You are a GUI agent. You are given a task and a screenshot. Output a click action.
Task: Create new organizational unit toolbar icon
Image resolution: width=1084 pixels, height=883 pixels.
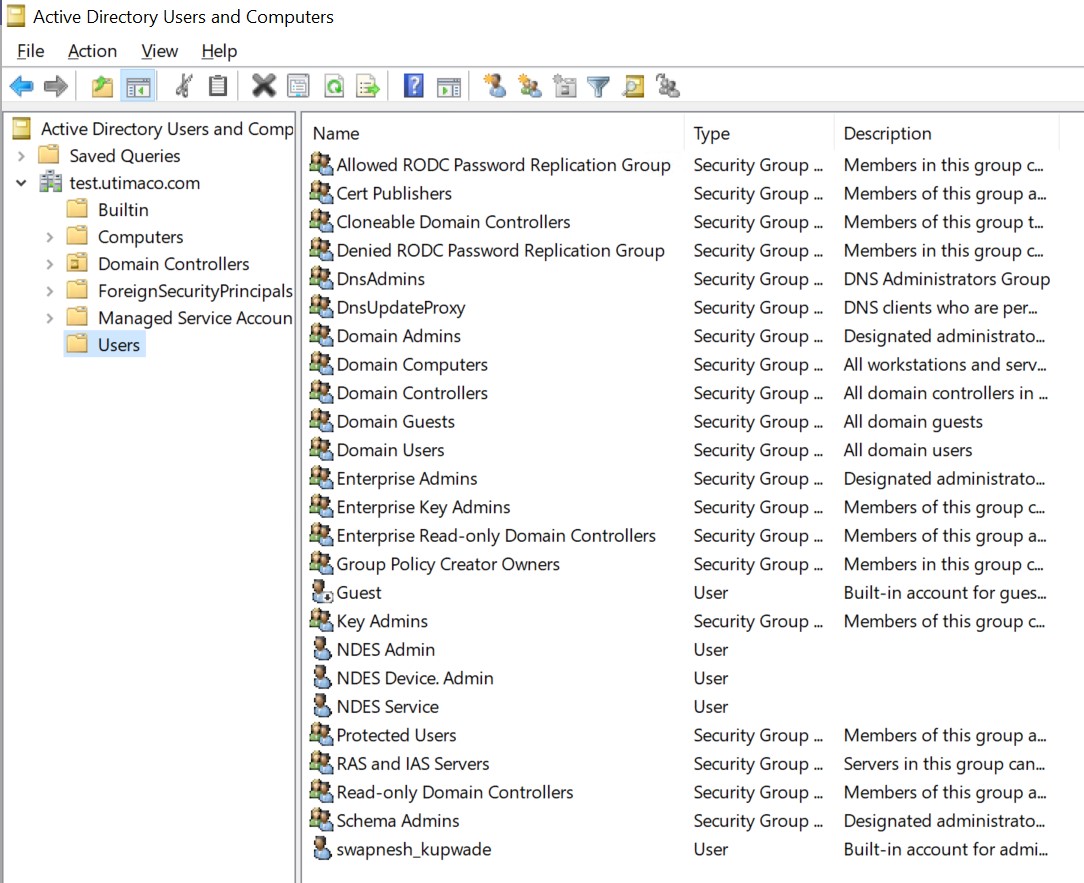coord(565,86)
